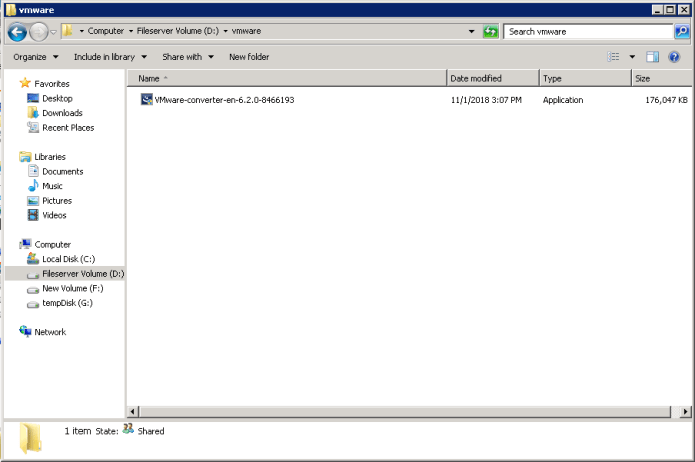
Task: Open the Share with menu
Action: tap(188, 57)
